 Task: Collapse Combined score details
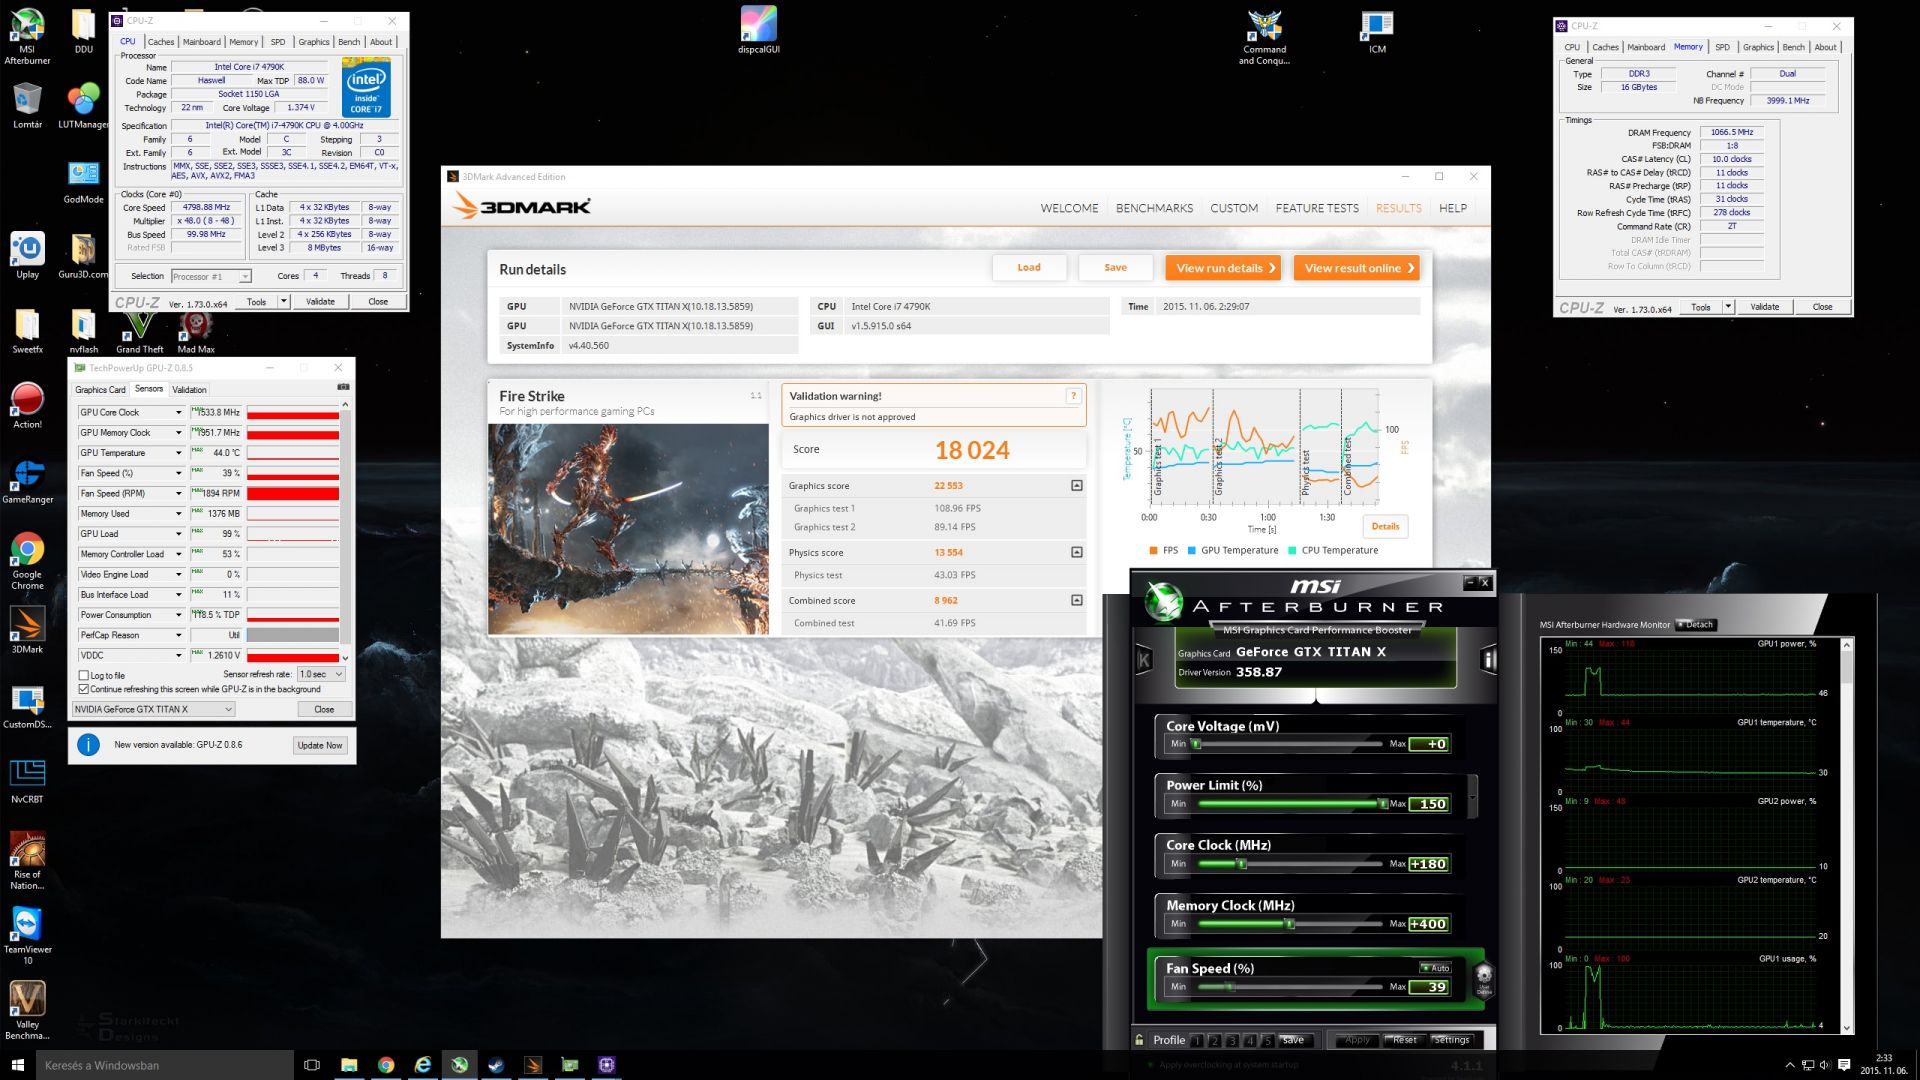tap(1077, 600)
